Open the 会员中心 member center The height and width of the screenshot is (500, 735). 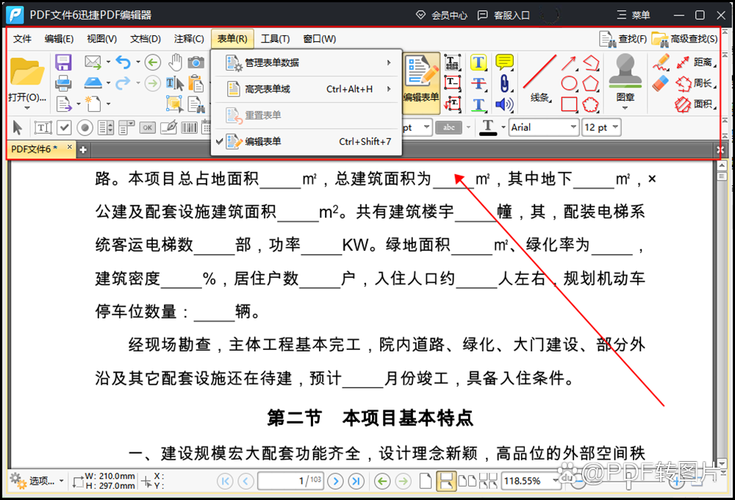(x=442, y=15)
